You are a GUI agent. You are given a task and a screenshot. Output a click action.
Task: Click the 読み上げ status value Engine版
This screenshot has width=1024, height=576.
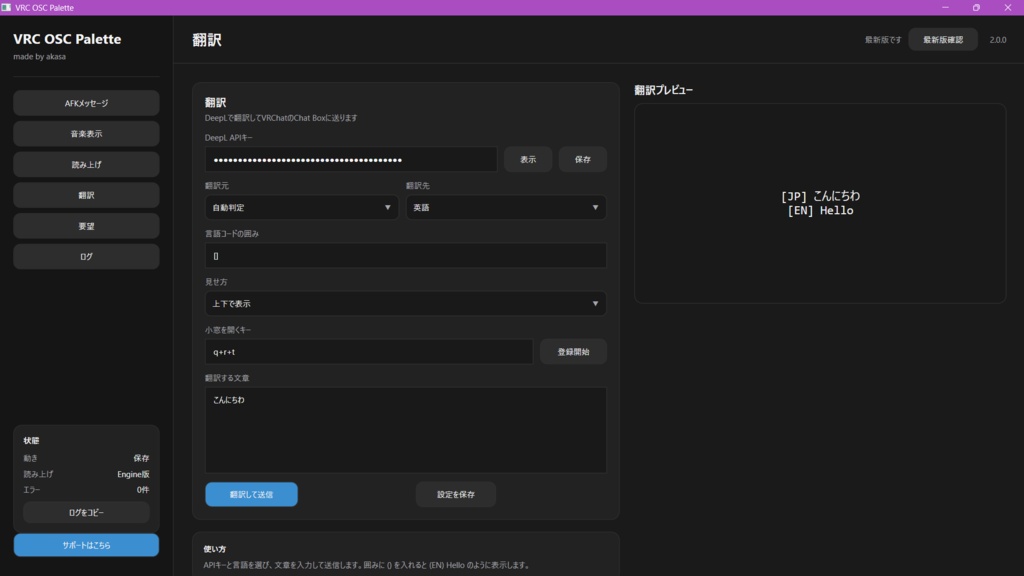pyautogui.click(x=133, y=474)
